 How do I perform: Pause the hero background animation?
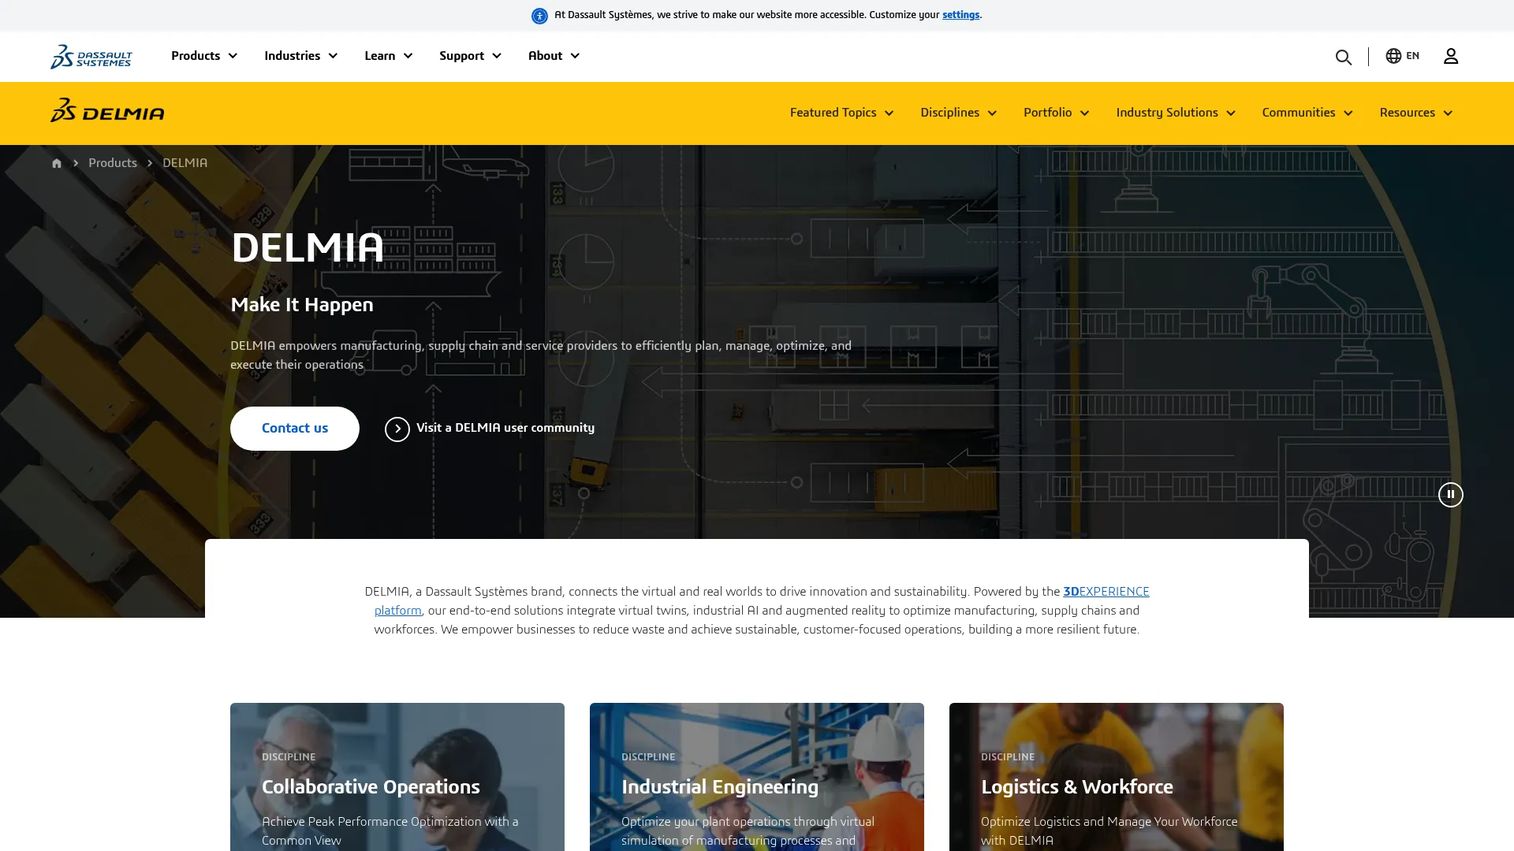[1450, 494]
